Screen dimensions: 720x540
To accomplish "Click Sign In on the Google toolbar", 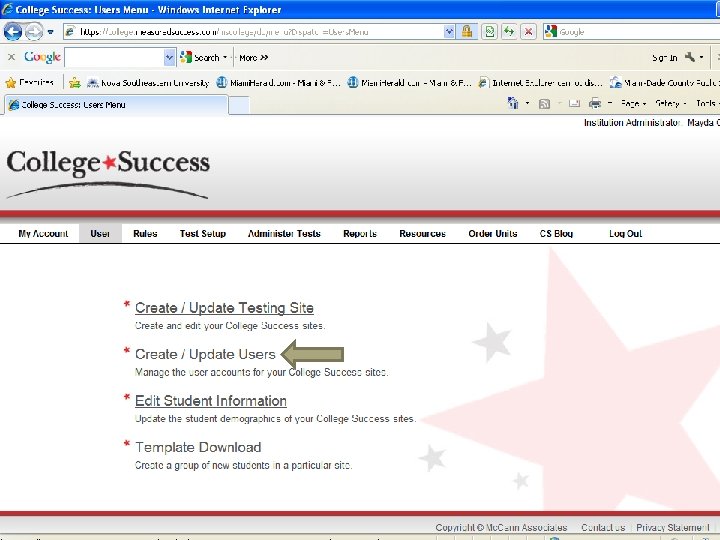I will pos(664,58).
